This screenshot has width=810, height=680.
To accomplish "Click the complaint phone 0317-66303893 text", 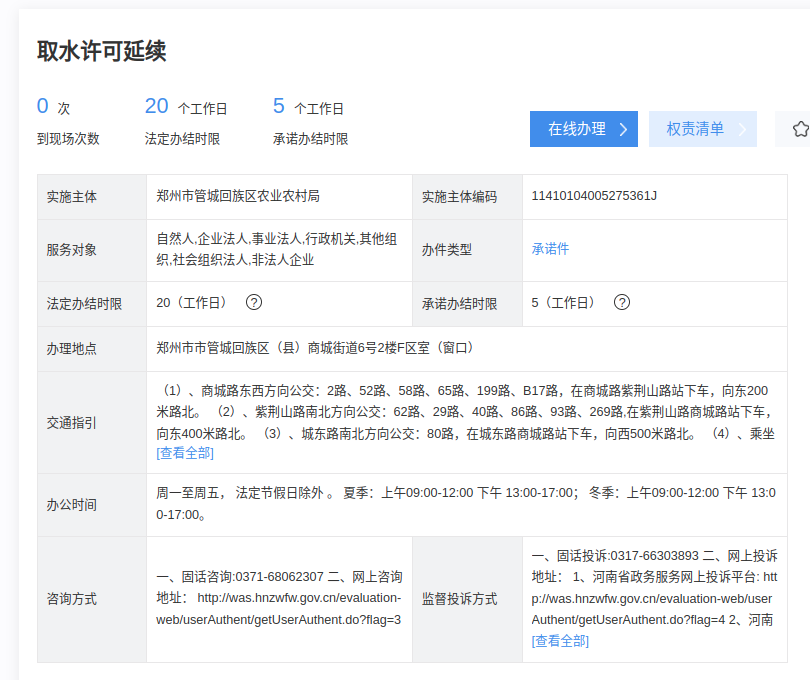I will tap(655, 556).
